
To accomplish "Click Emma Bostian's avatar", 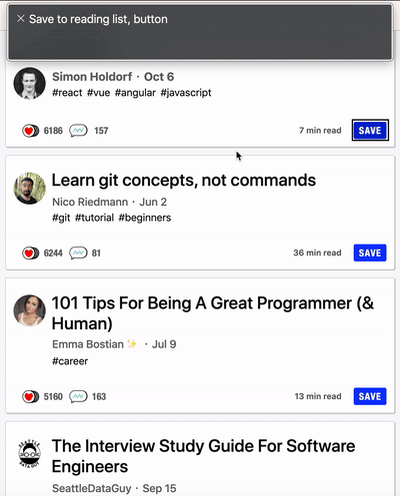I will 29,310.
